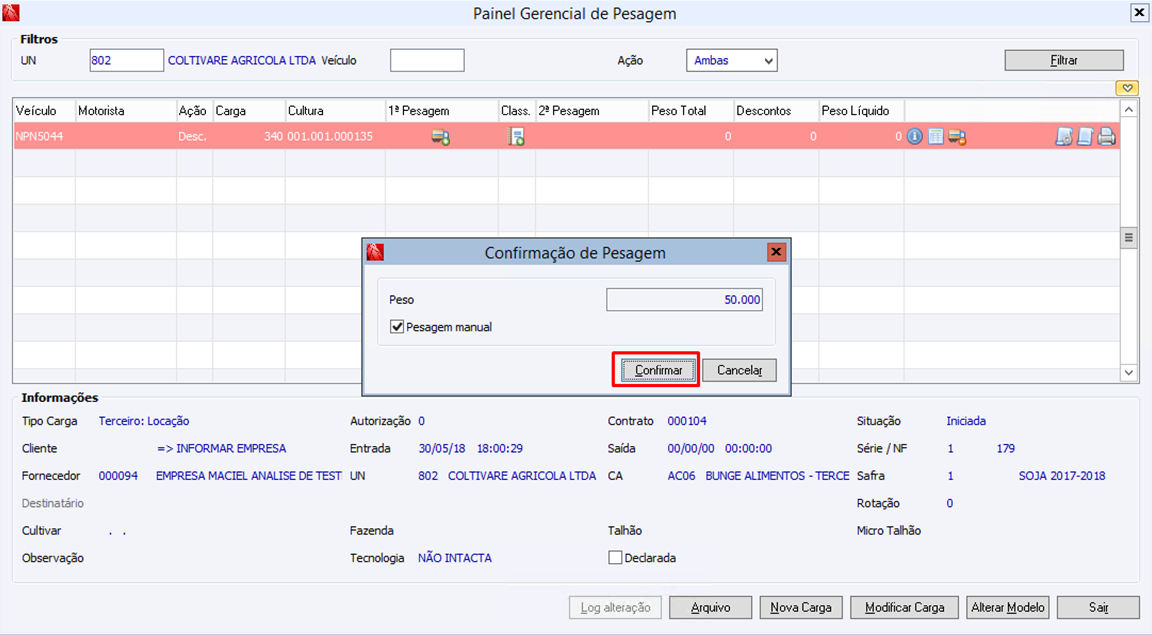The image size is (1152, 635).
Task: Click the Filtrar button
Action: (x=1064, y=60)
